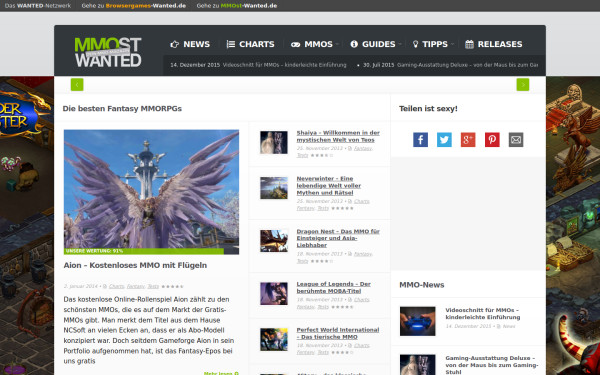Click Tests category under Aion article
This screenshot has height=375, width=600.
coord(153,286)
